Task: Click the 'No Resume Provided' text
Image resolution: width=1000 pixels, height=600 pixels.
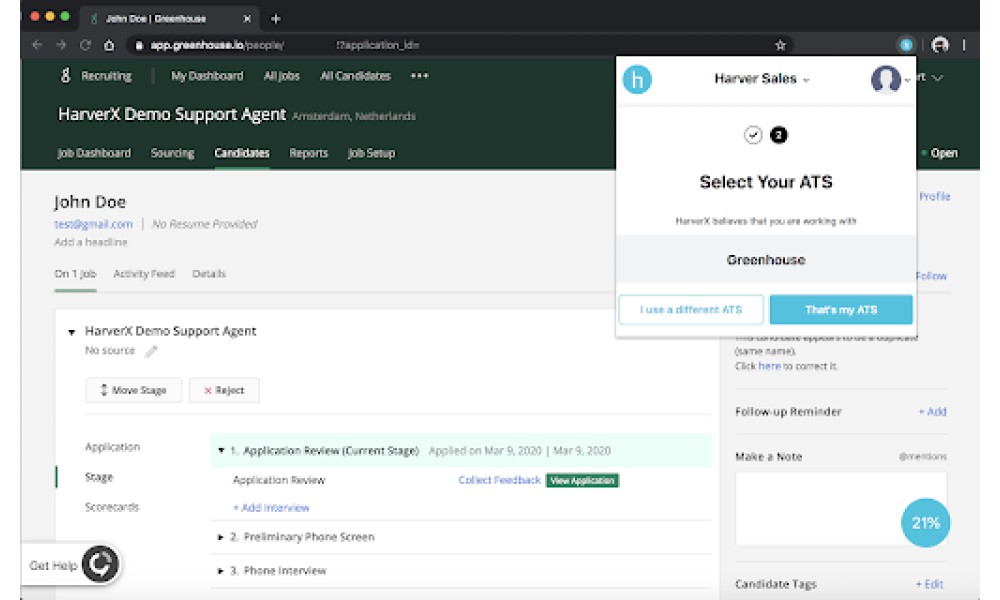Action: click(205, 224)
